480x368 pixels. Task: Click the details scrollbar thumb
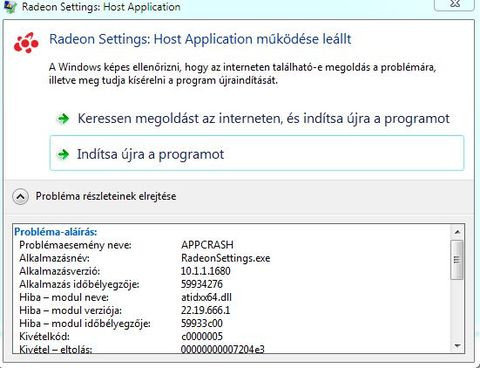[x=457, y=259]
